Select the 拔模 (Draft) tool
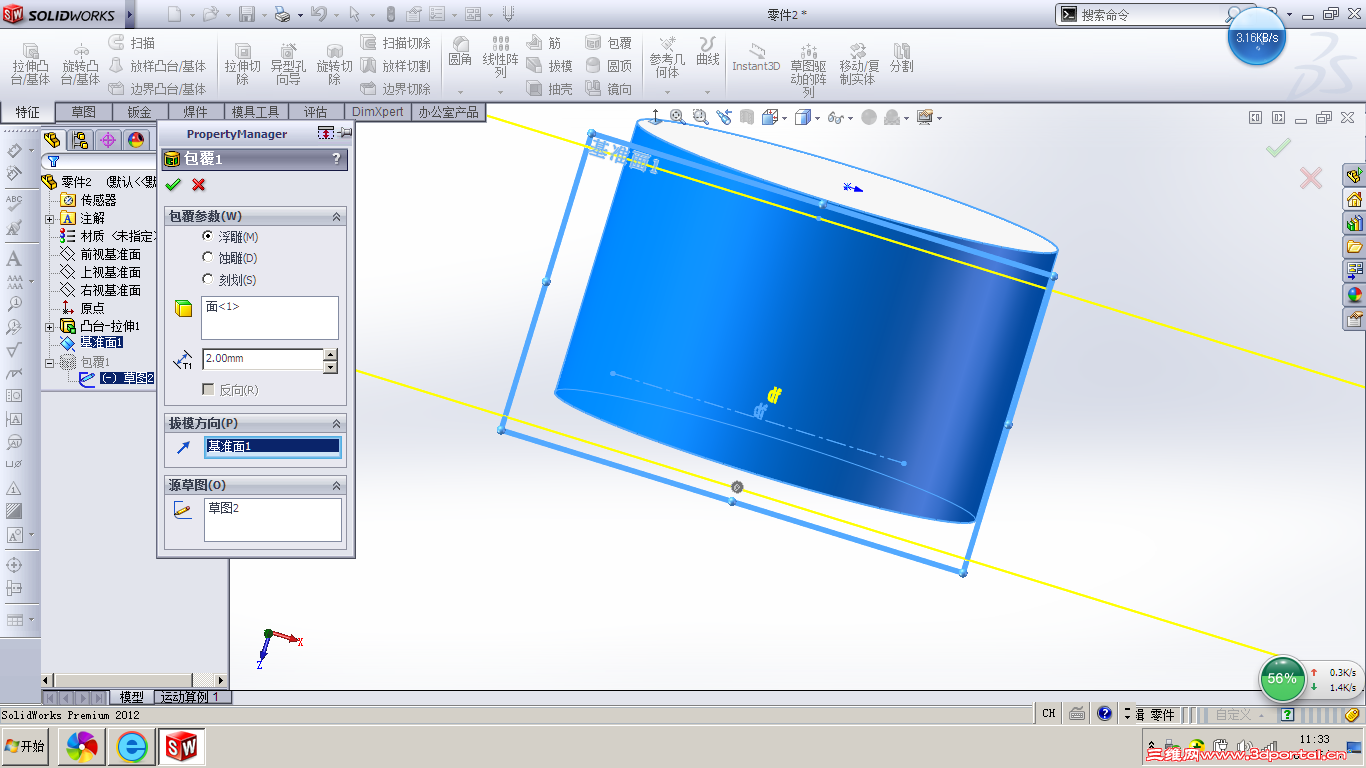1366x768 pixels. click(549, 66)
